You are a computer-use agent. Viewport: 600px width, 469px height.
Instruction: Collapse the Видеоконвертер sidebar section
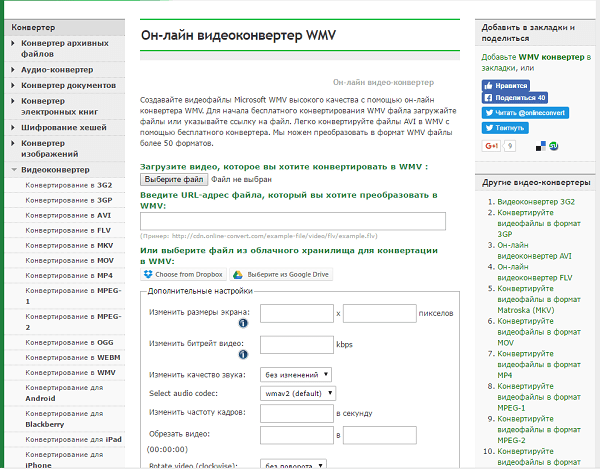pyautogui.click(x=55, y=170)
